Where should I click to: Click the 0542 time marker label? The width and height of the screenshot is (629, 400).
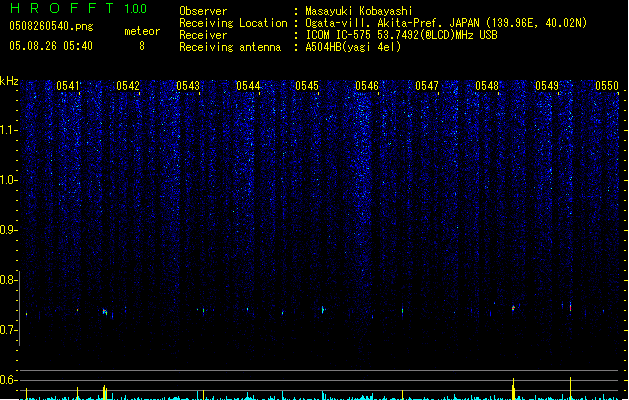click(x=128, y=86)
